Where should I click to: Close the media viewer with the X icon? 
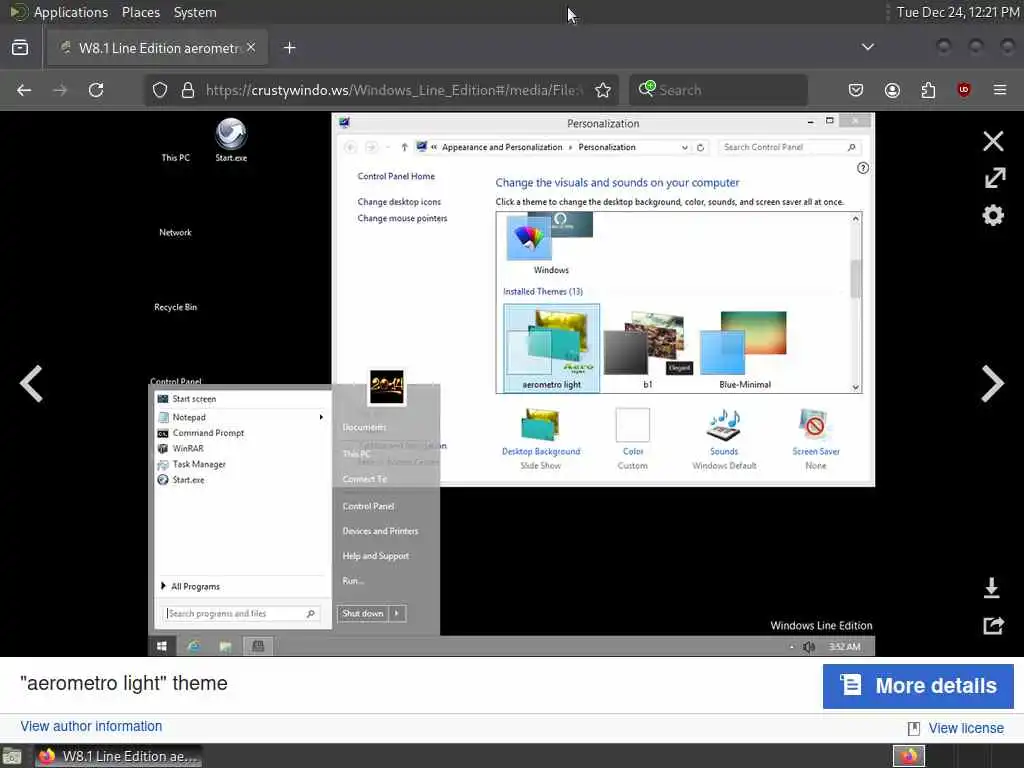993,141
